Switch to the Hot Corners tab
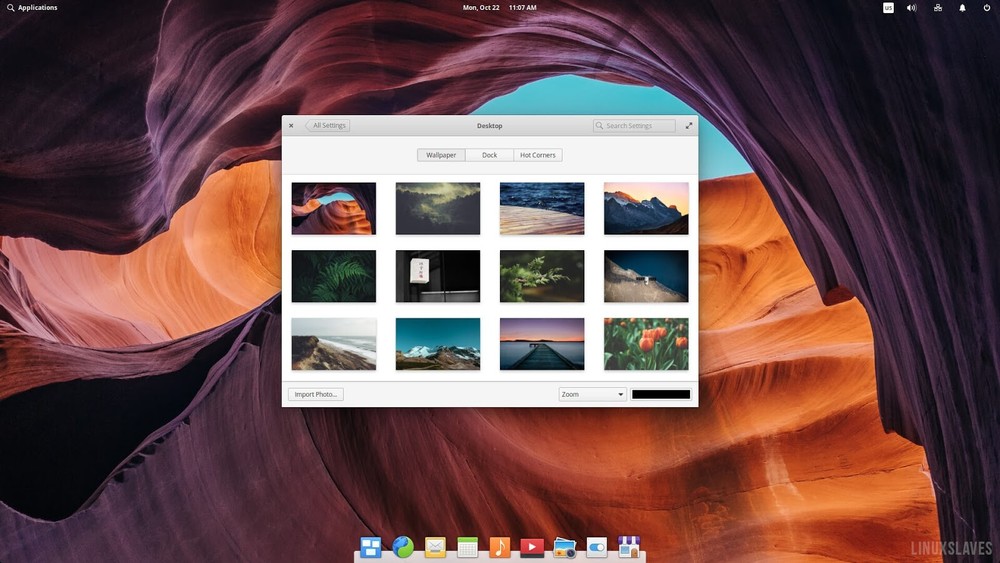 [538, 155]
